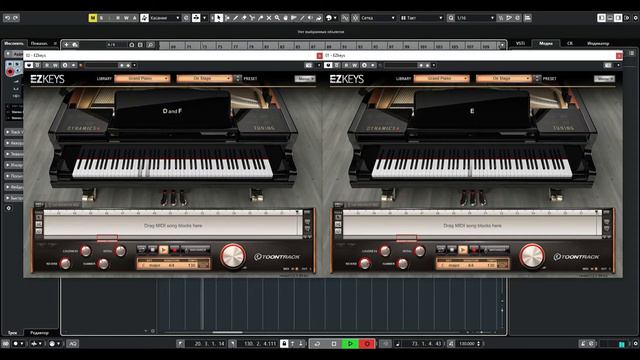Open the Menu button in right EZkeys
The width and height of the screenshot is (640, 360).
[x=604, y=79]
